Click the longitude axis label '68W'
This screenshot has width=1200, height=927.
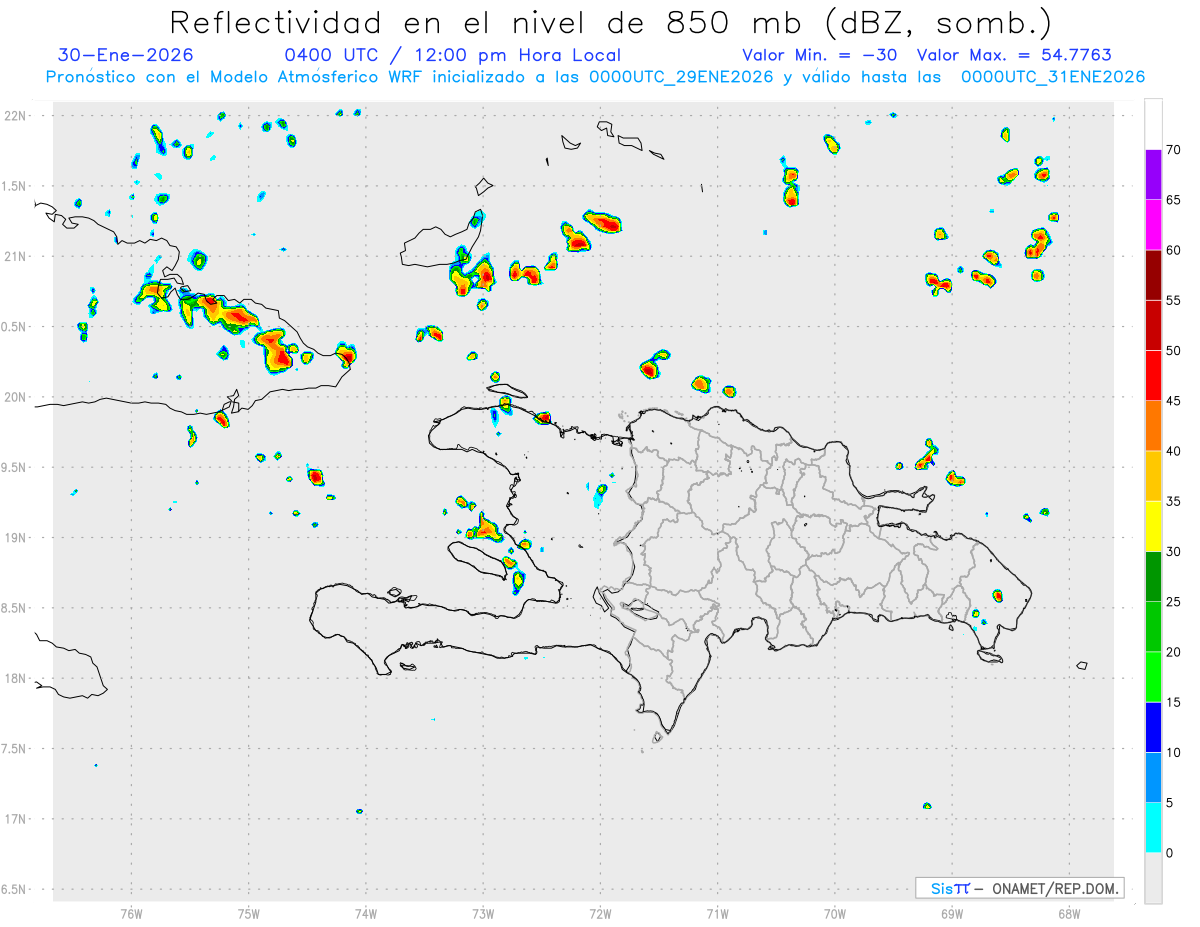[1069, 913]
